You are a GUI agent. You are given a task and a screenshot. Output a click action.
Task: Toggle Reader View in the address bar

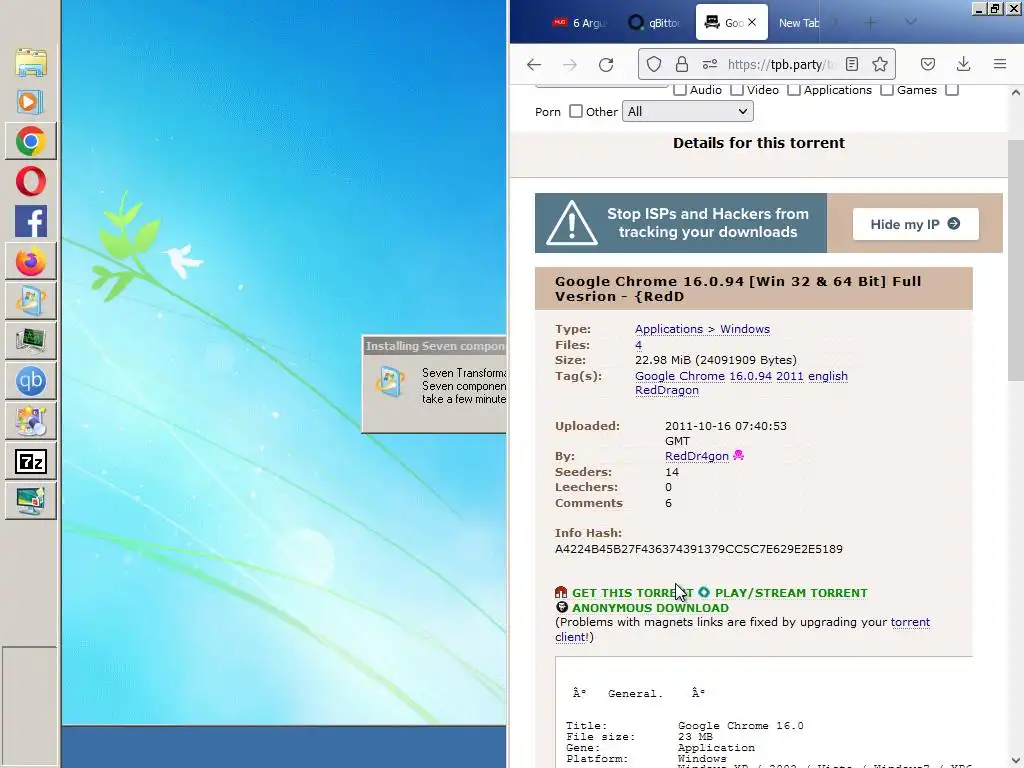852,64
